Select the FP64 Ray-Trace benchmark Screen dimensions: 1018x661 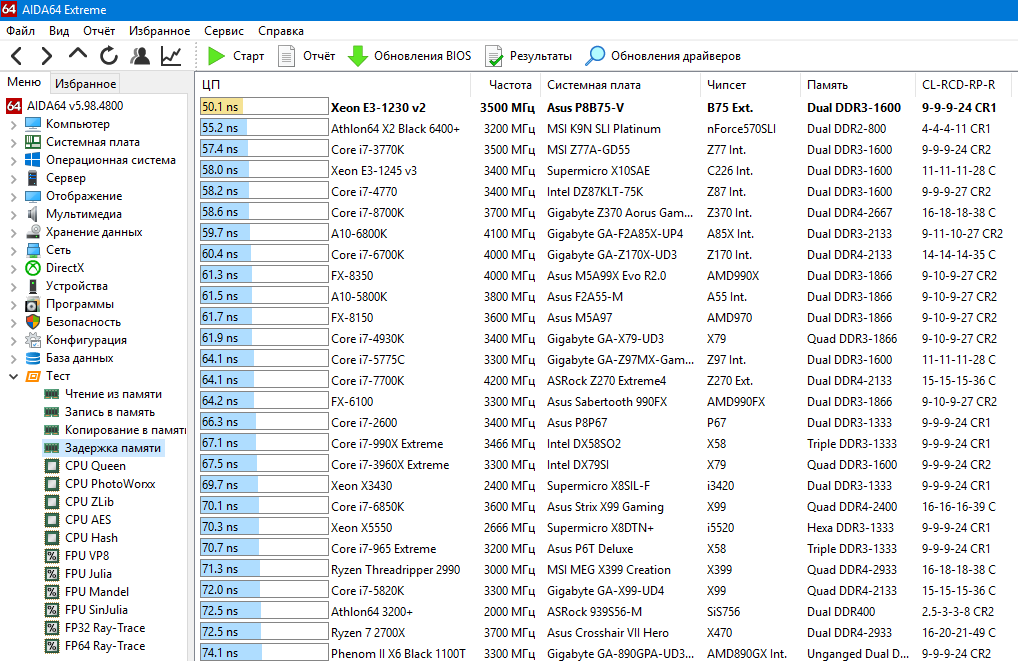95,646
